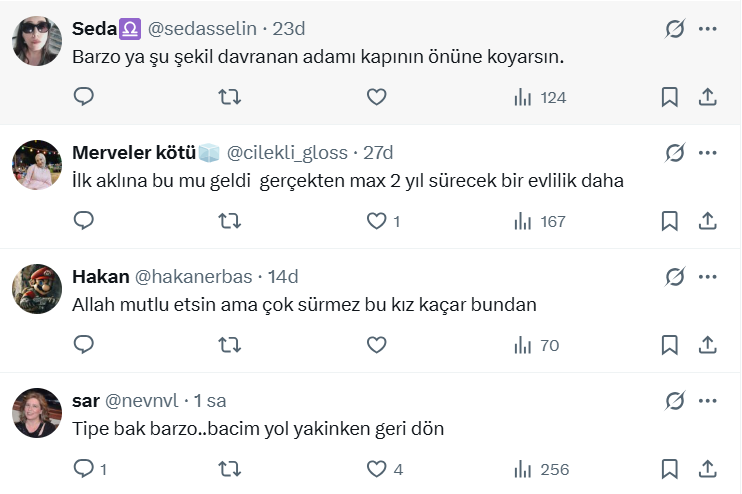View analytics on Merveler kötü's tweet
Screen dimensions: 742x494
[x=539, y=221]
